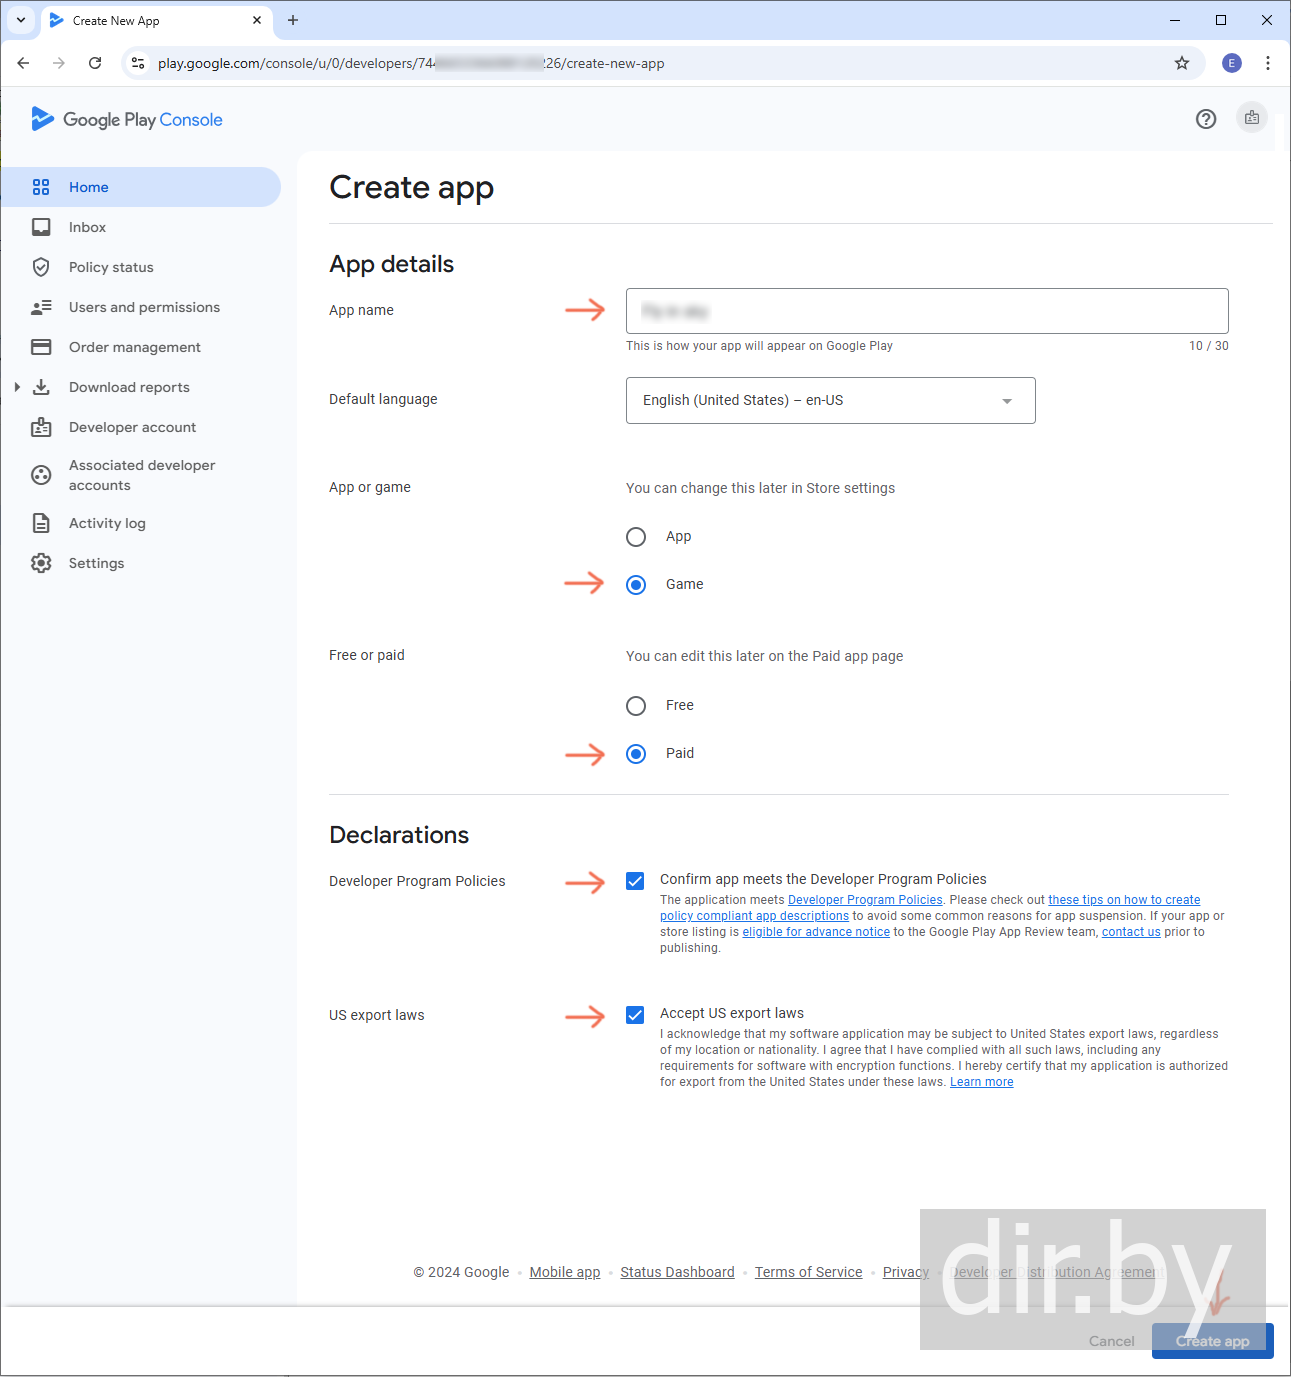Open the Help question mark icon
The height and width of the screenshot is (1377, 1291).
[x=1206, y=119]
